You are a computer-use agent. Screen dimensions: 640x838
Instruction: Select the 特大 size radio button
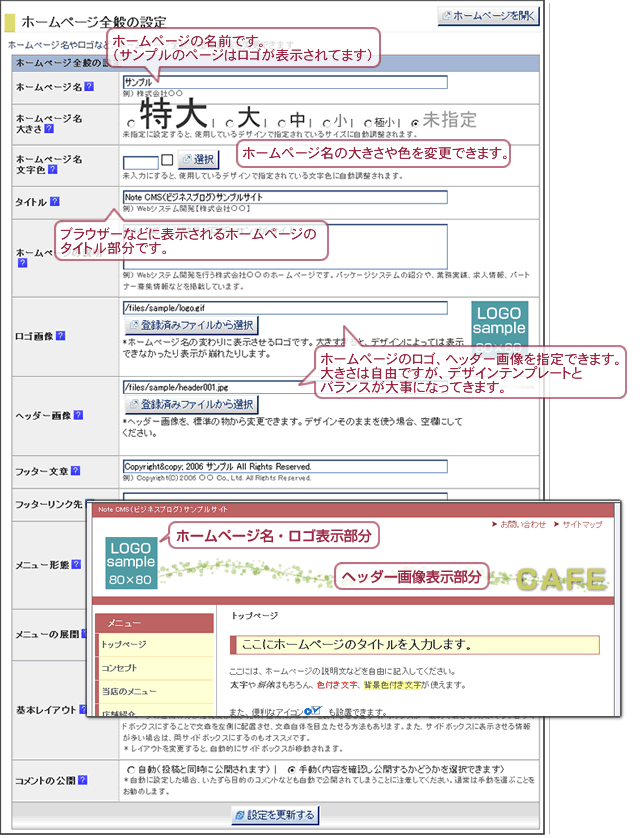pos(131,123)
